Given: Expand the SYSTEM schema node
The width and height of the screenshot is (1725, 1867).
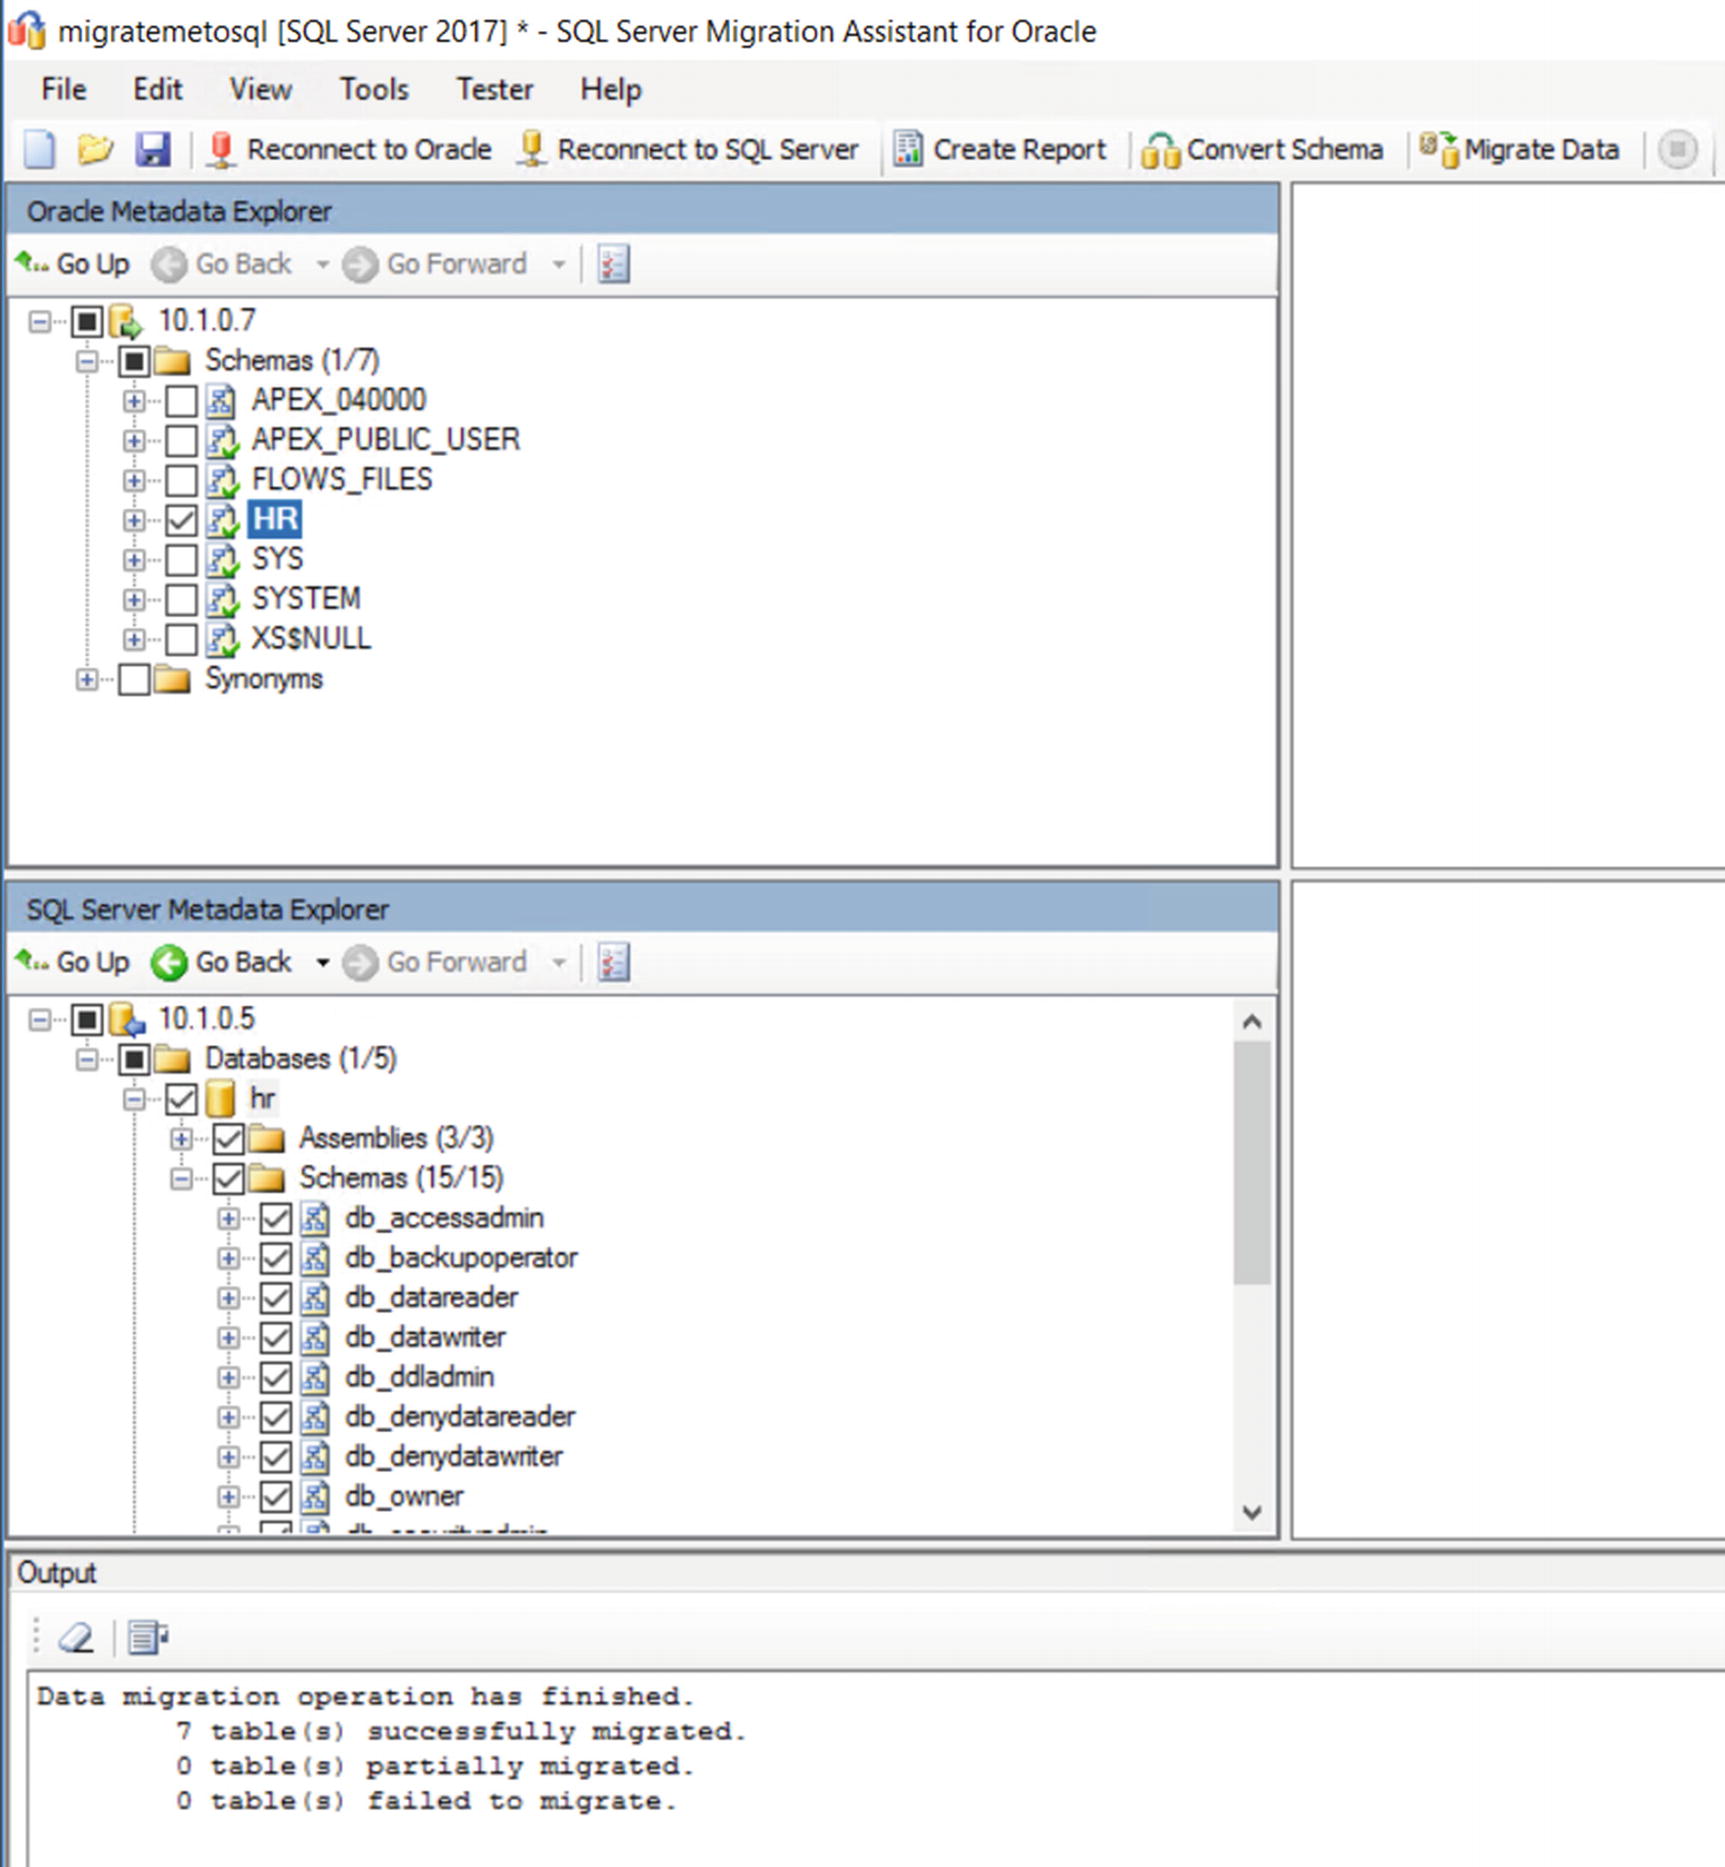Looking at the screenshot, I should 133,600.
